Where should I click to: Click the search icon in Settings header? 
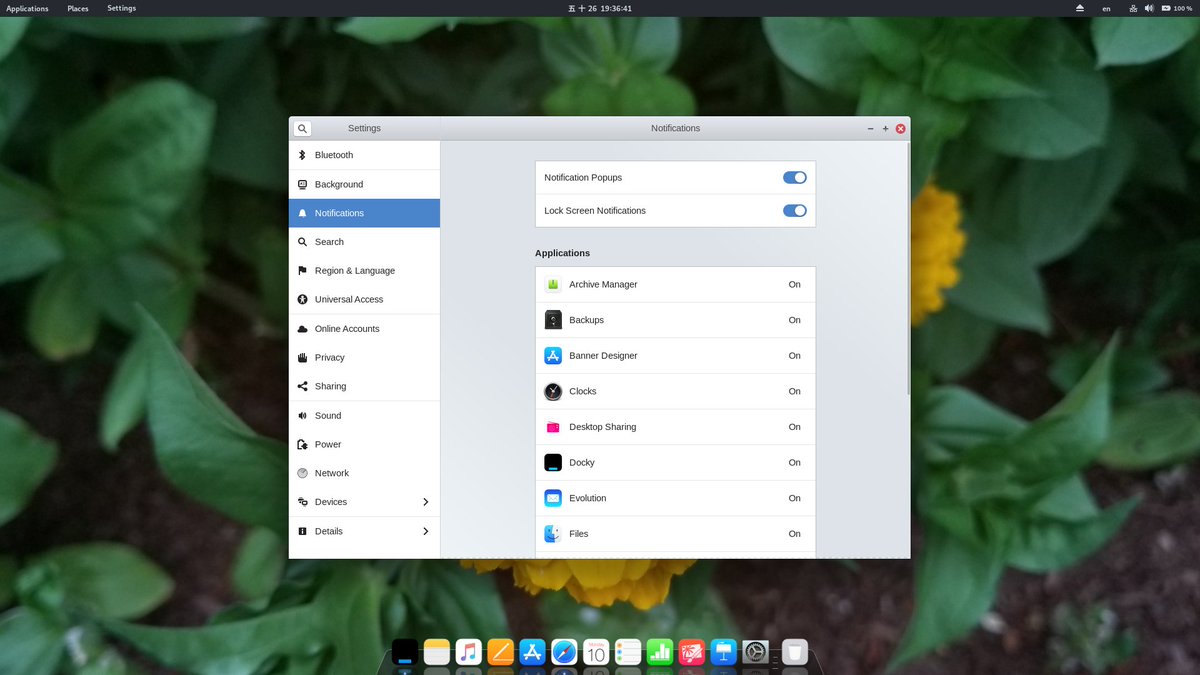pyautogui.click(x=302, y=128)
